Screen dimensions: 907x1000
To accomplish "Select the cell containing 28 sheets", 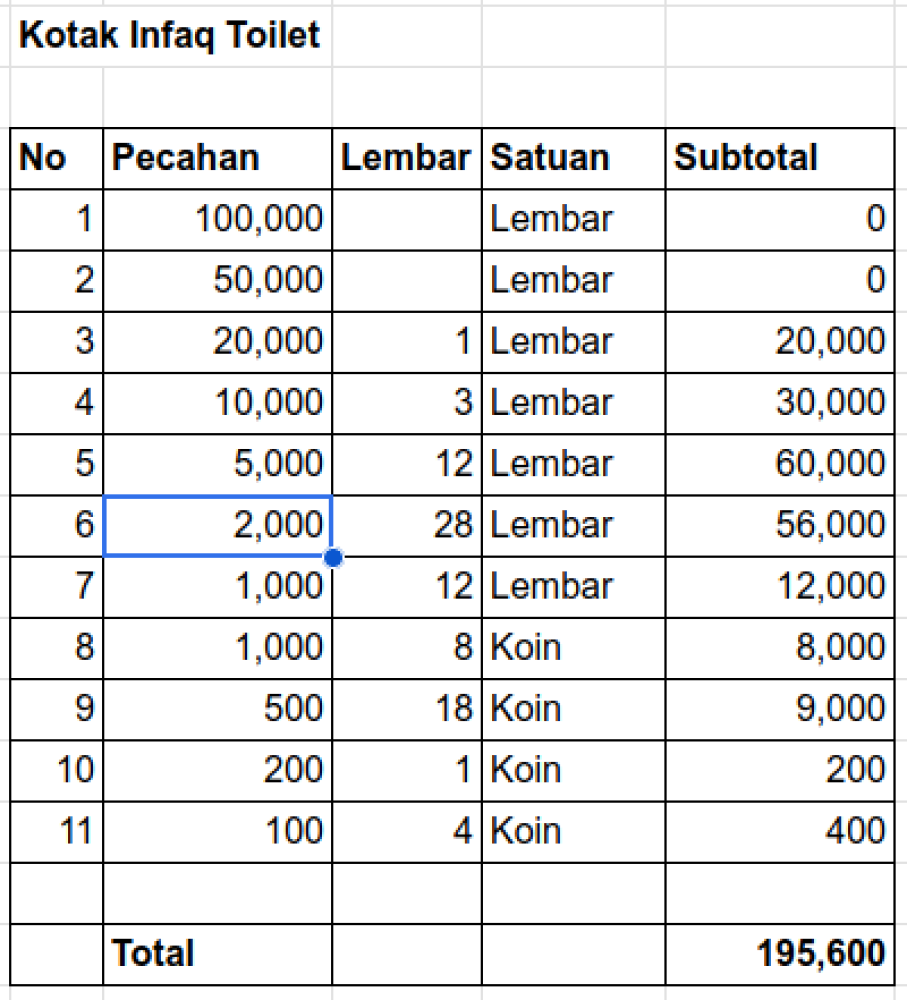I will click(x=406, y=525).
